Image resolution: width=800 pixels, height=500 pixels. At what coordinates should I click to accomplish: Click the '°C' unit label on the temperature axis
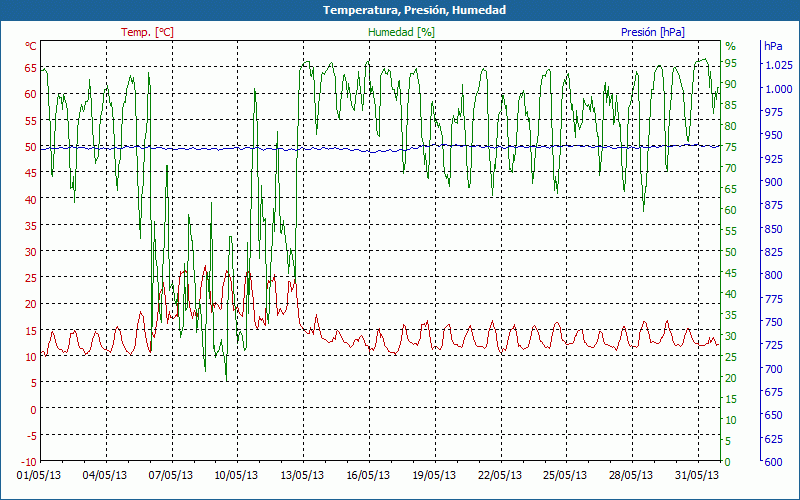tap(31, 46)
